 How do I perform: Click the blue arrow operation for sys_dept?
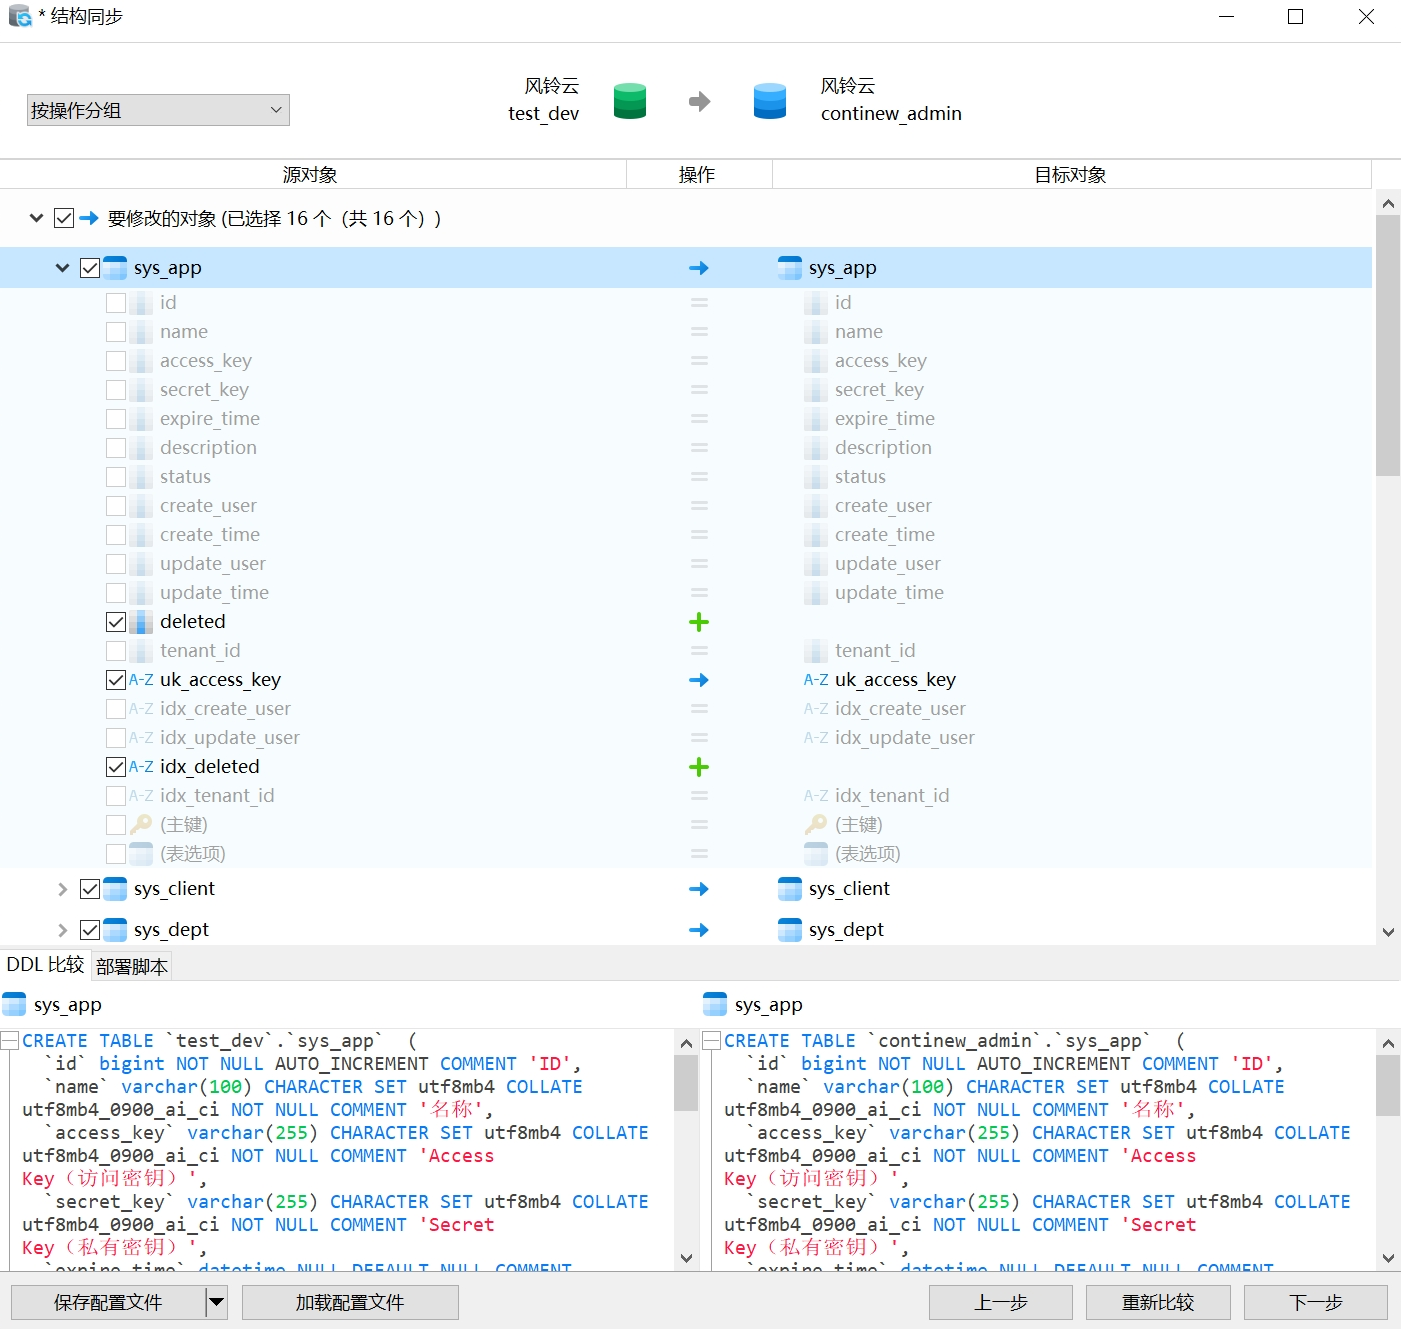coord(699,930)
